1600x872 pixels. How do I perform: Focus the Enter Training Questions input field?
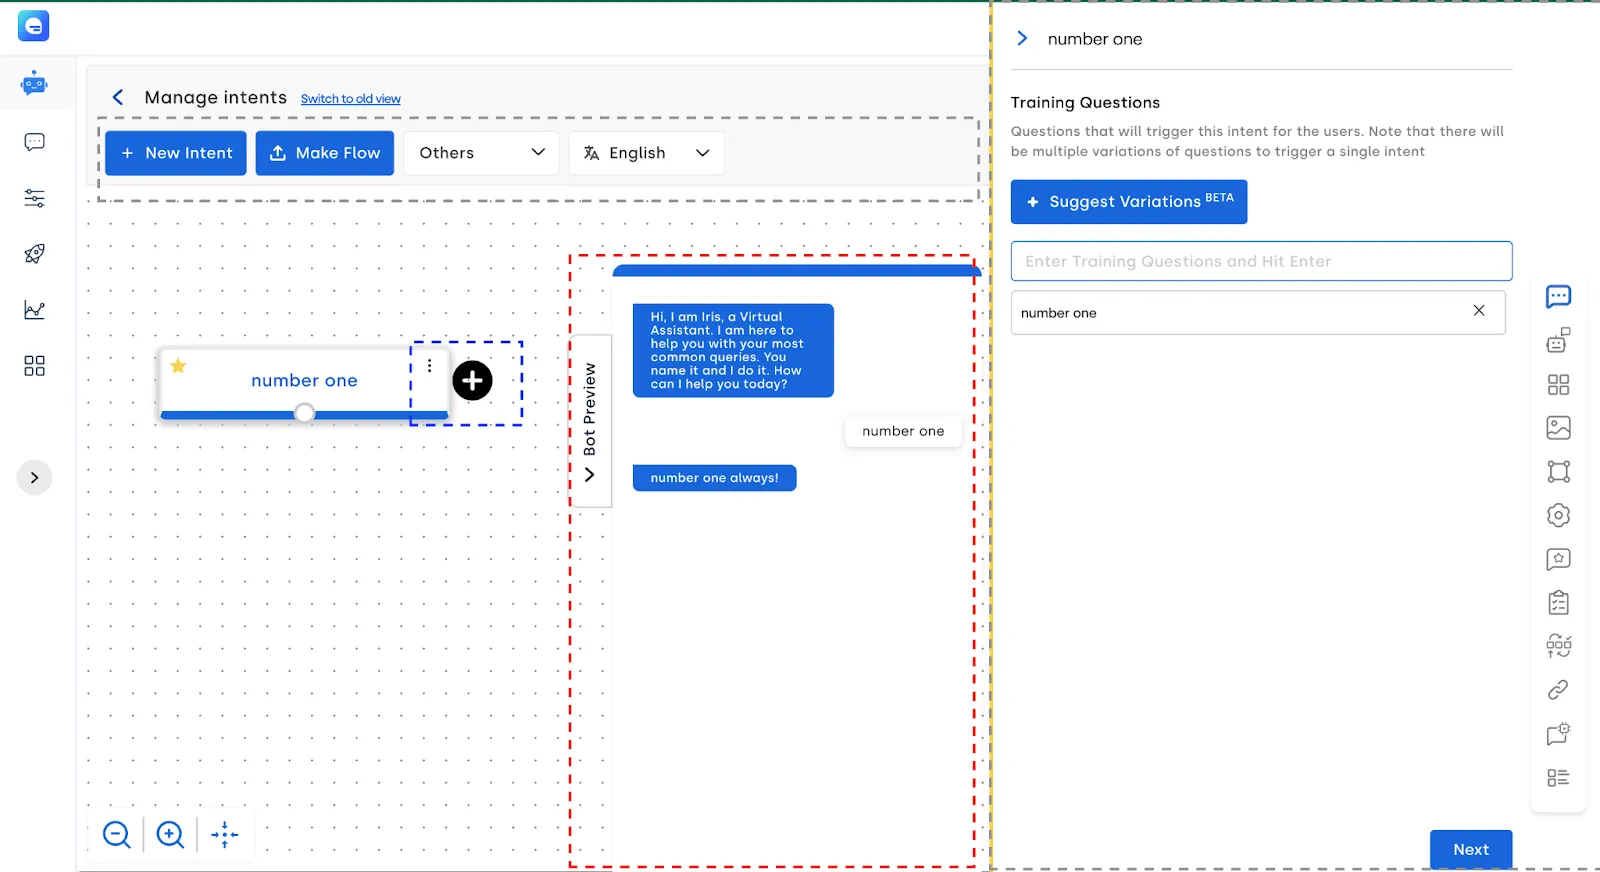coord(1261,261)
